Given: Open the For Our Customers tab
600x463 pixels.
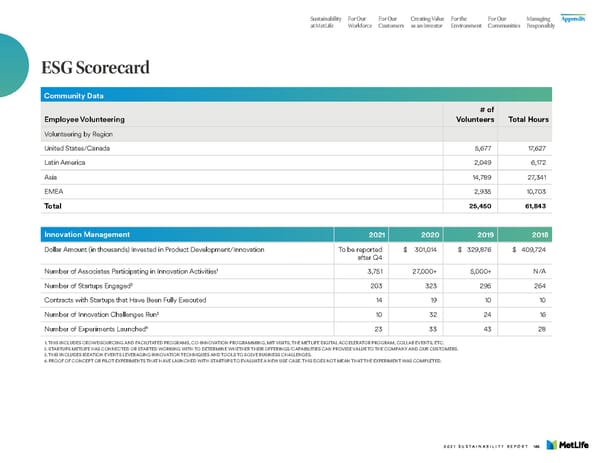Looking at the screenshot, I should 390,21.
